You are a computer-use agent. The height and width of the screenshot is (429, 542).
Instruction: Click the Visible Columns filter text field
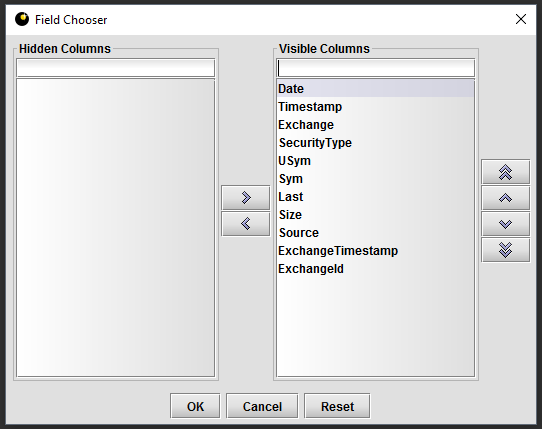pos(376,68)
